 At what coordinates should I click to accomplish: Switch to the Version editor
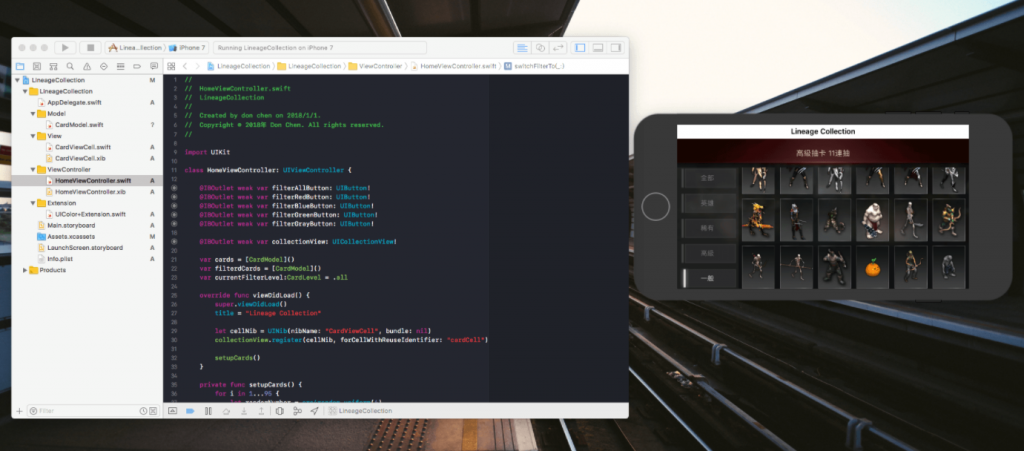[x=558, y=48]
